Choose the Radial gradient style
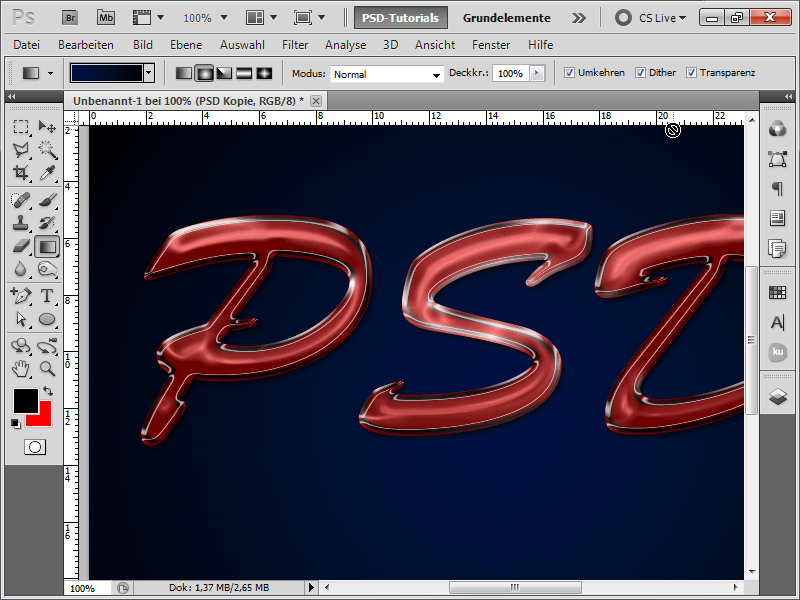This screenshot has width=800, height=600. (204, 73)
